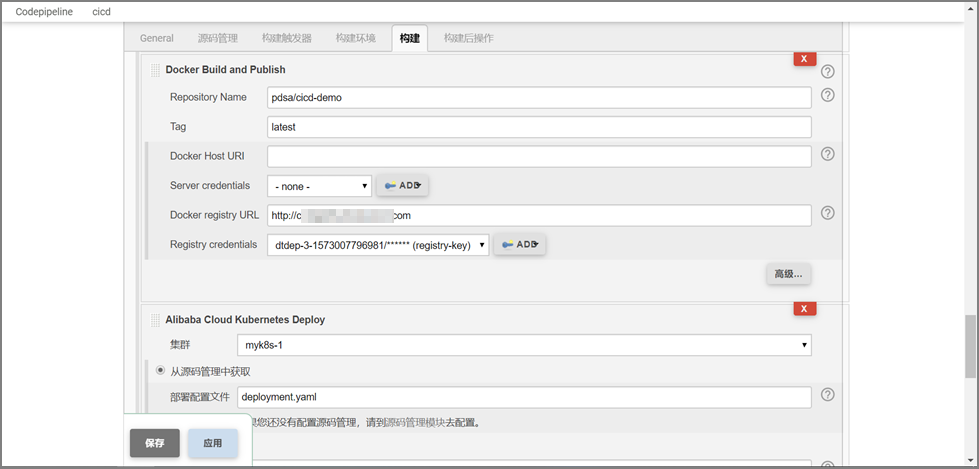
Task: Switch to the 源码管理 tab
Action: coord(218,38)
